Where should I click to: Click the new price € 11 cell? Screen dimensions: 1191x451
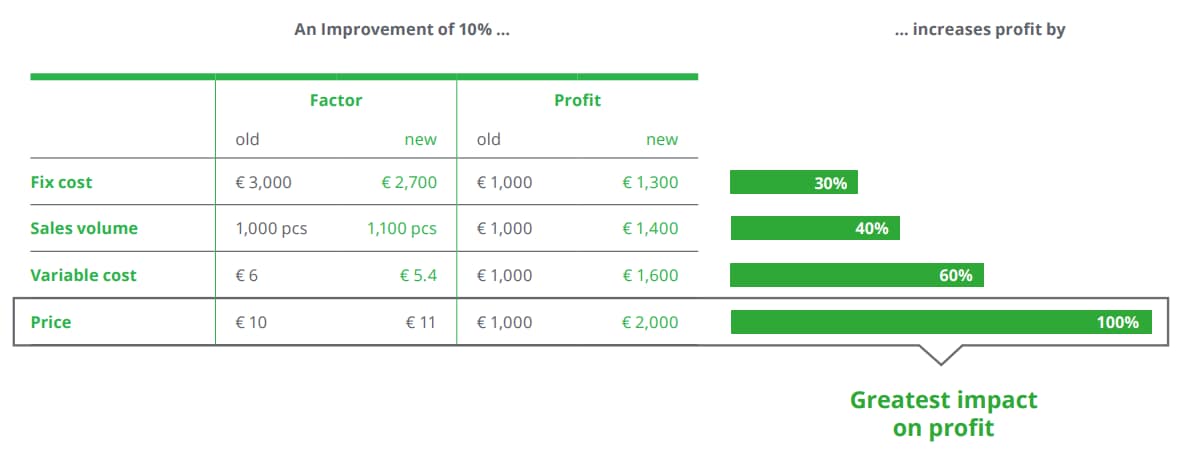click(421, 322)
